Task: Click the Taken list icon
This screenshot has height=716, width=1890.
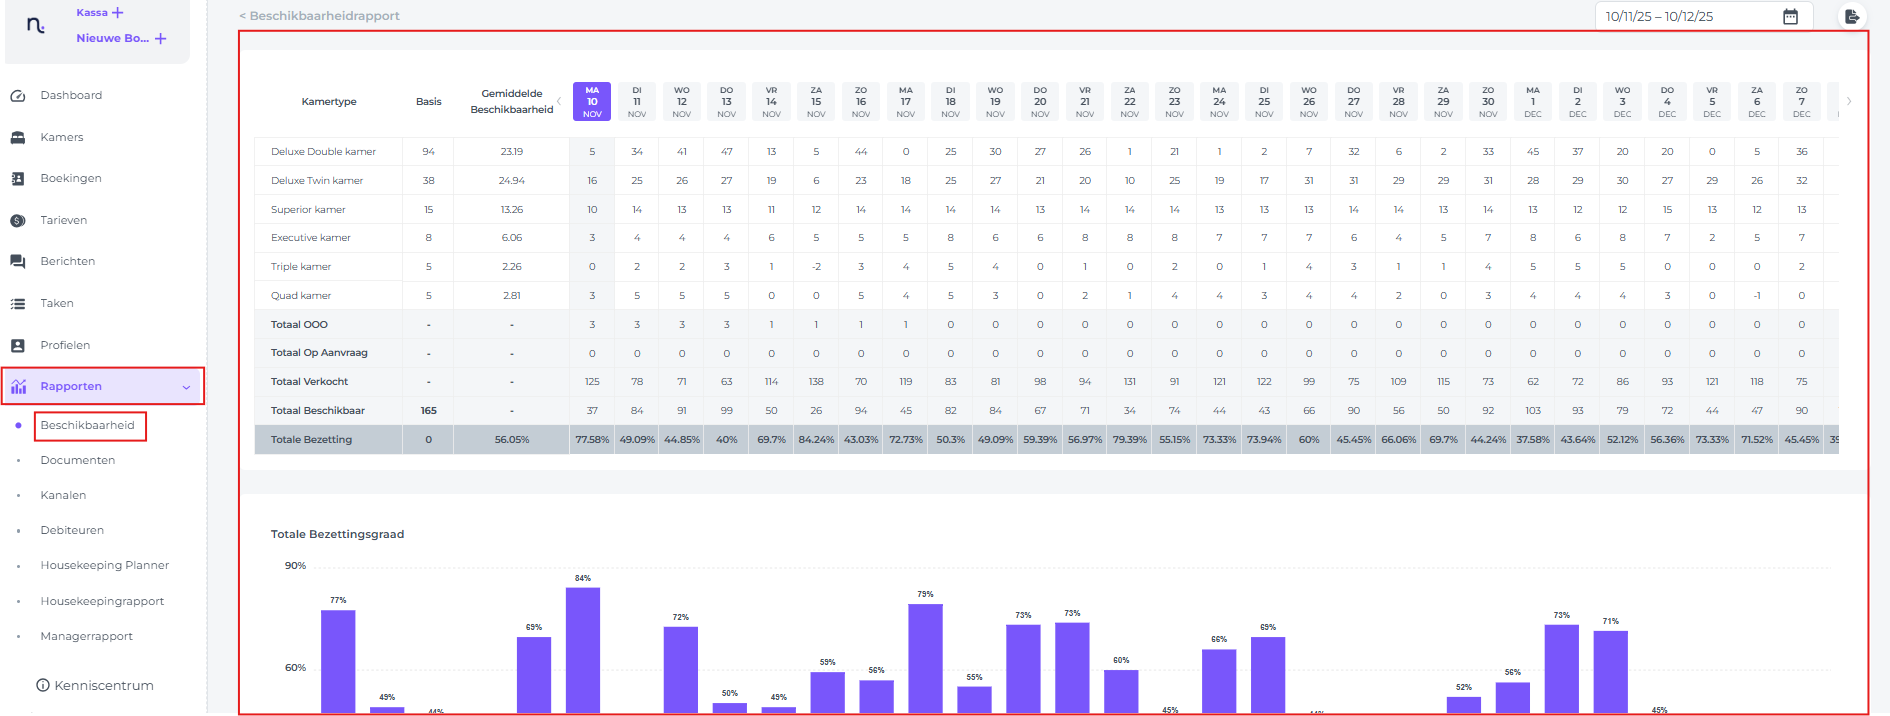Action: [x=18, y=304]
